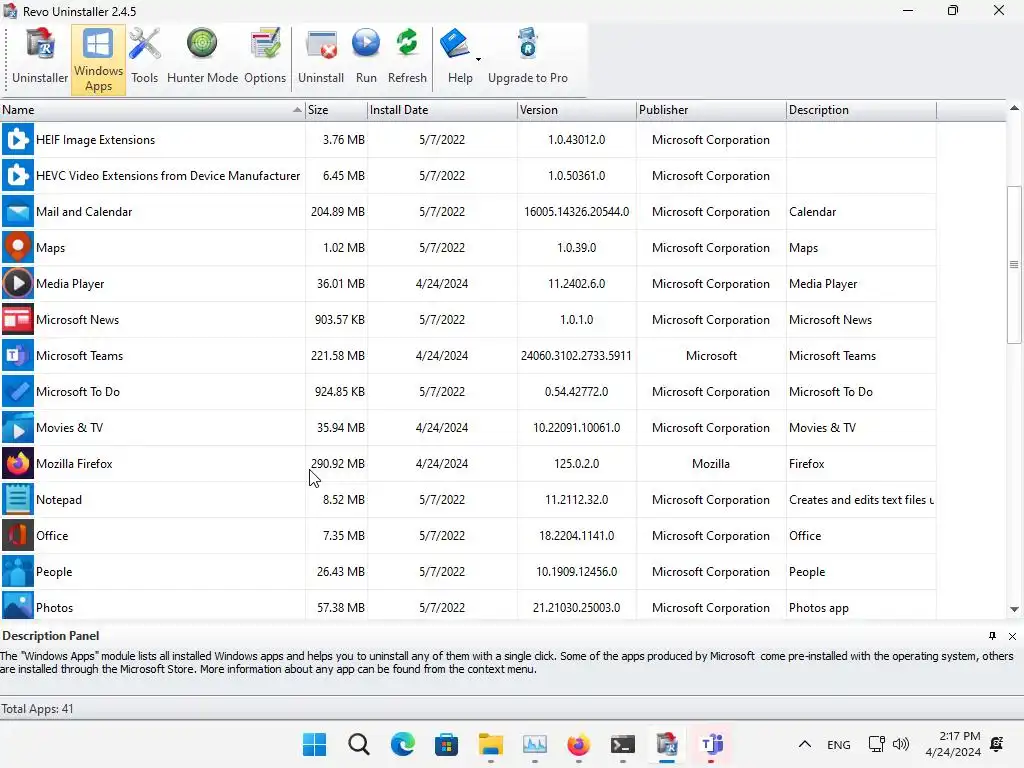
Task: Launch Microsoft Edge from taskbar
Action: (x=402, y=744)
